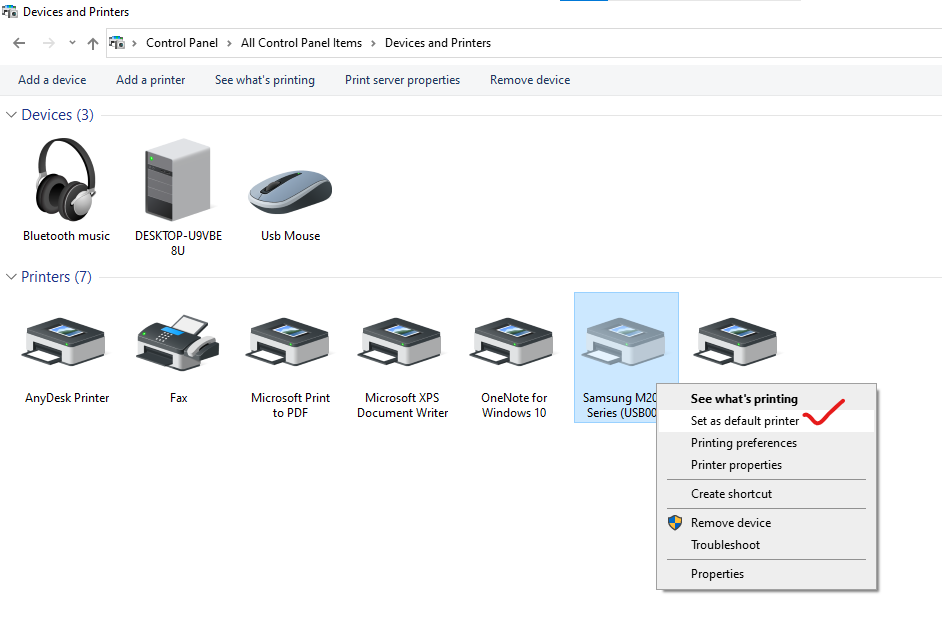Image resolution: width=942 pixels, height=641 pixels.
Task: Expand the chevron after All Control Panel Items
Action: click(373, 43)
